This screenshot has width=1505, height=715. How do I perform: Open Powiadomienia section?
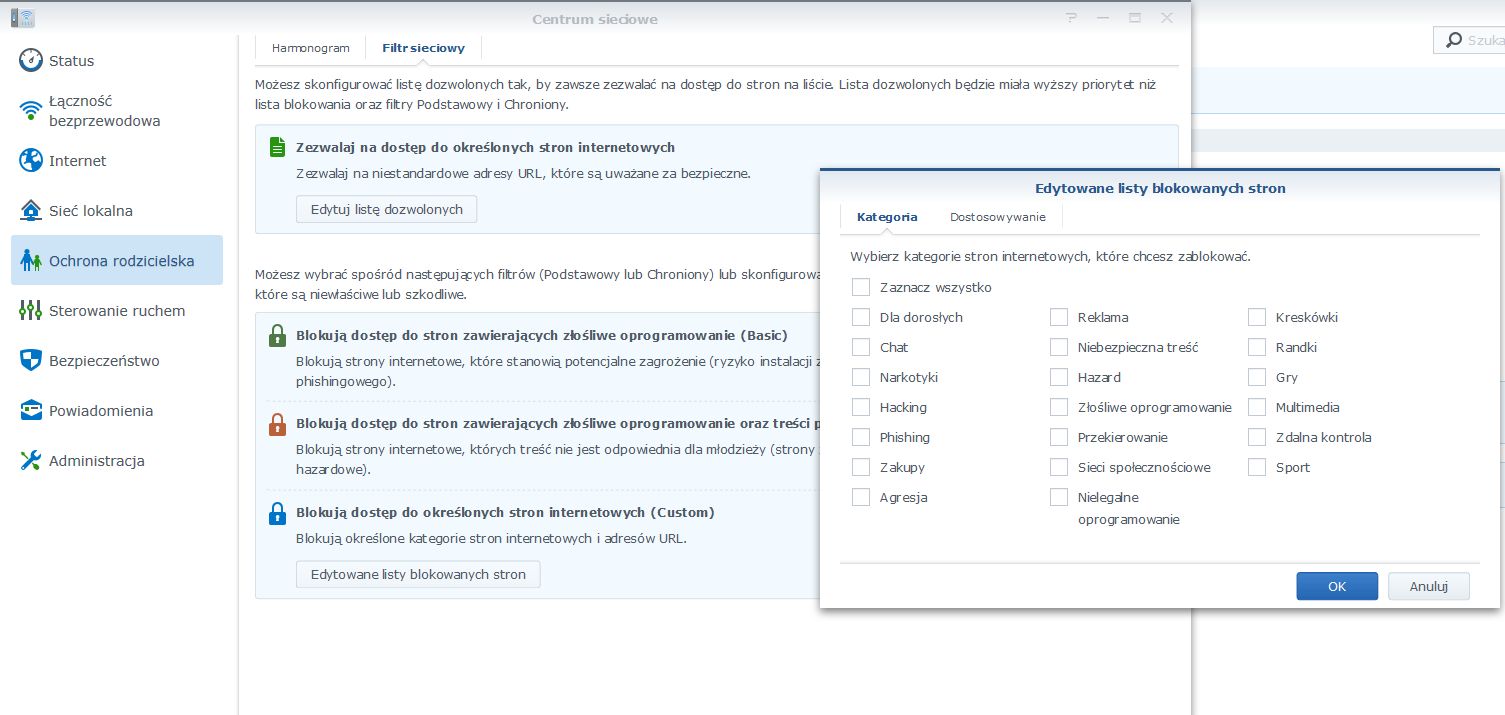coord(117,410)
